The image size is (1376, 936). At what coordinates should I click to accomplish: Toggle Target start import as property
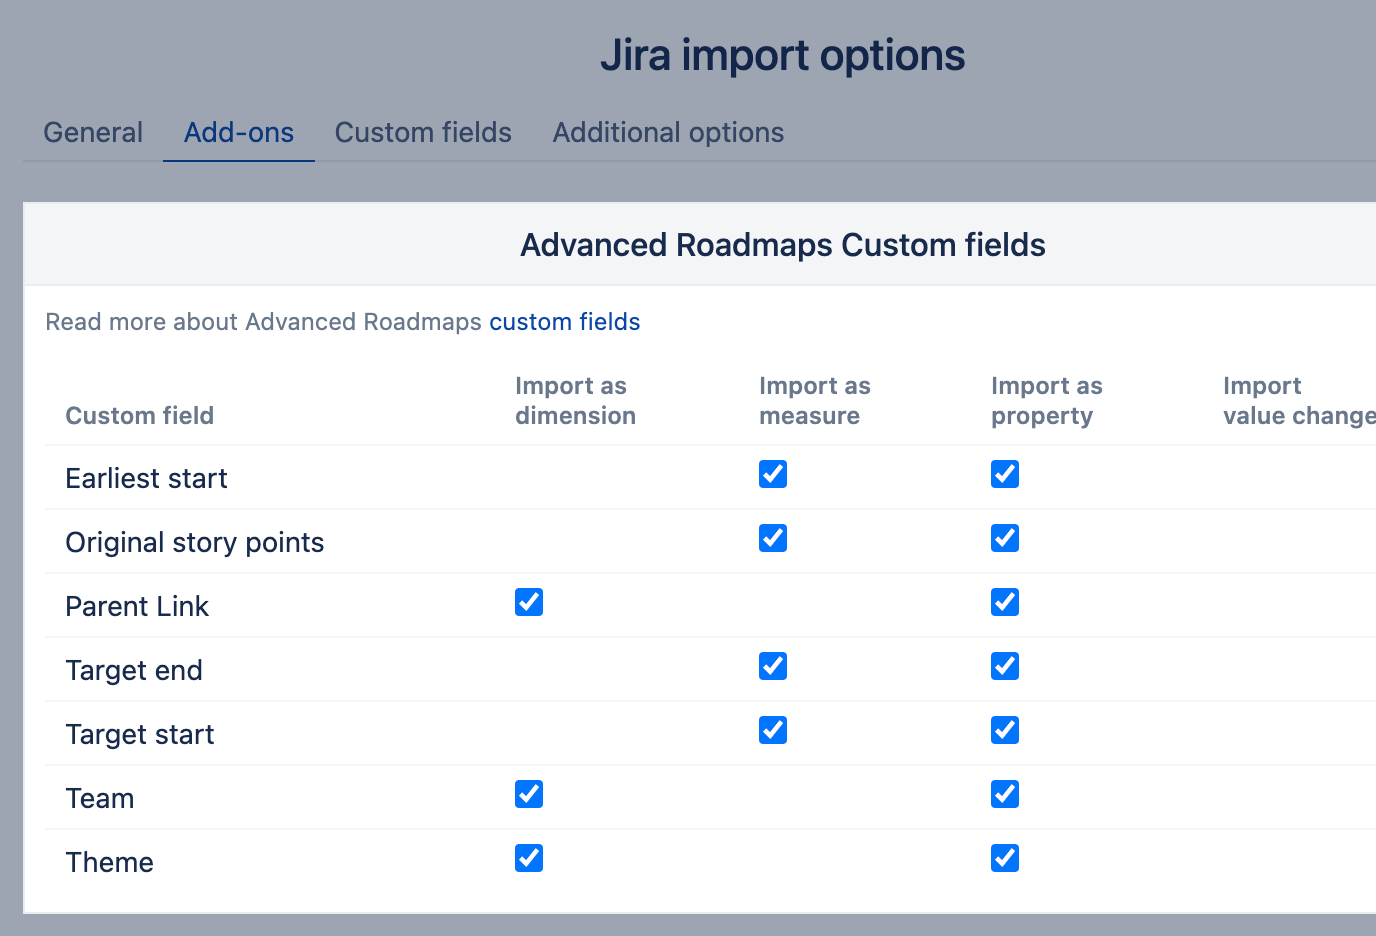(1005, 730)
